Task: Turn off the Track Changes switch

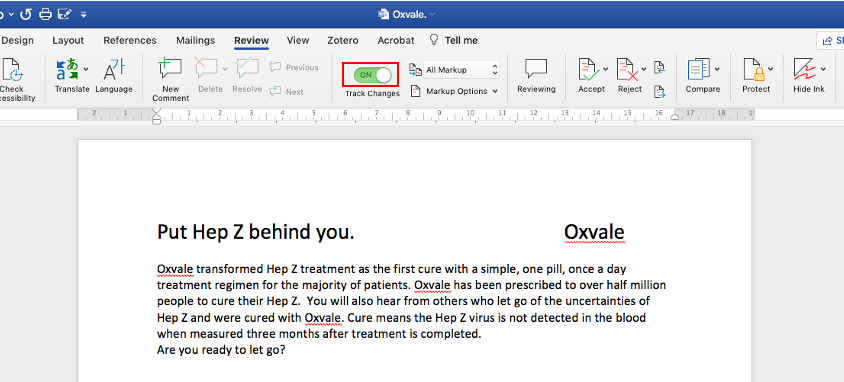Action: click(372, 75)
